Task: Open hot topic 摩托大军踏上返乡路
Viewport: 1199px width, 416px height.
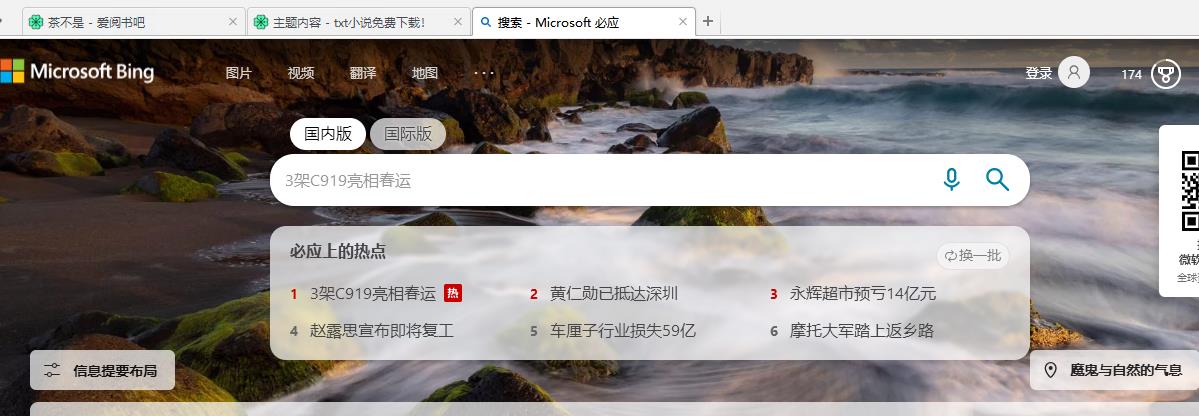Action: point(862,331)
